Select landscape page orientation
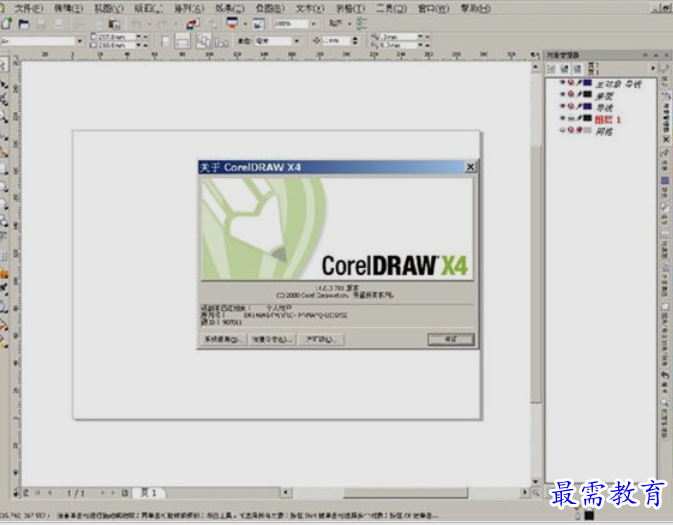The height and width of the screenshot is (525, 673). tap(183, 42)
